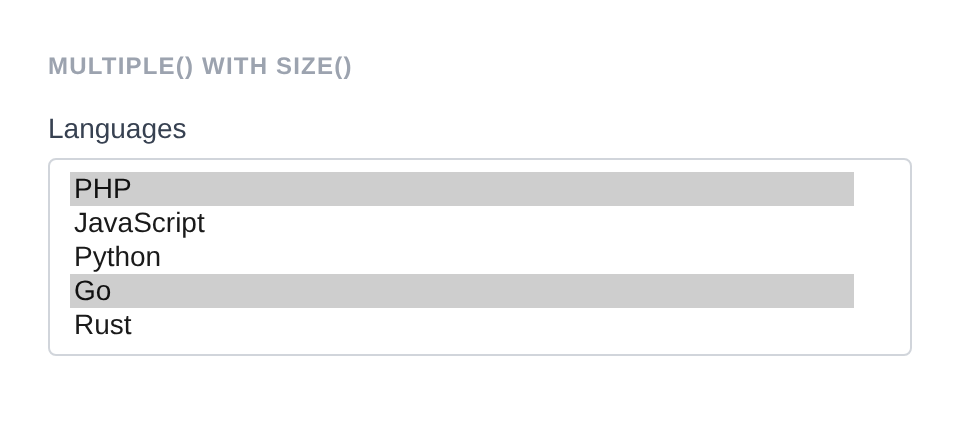Click the Go text in the list
This screenshot has height=436, width=960.
92,291
